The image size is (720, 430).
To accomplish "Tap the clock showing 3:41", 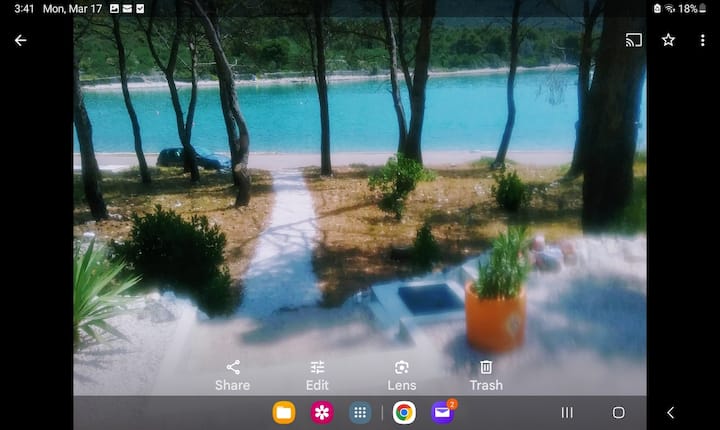I will [24, 9].
